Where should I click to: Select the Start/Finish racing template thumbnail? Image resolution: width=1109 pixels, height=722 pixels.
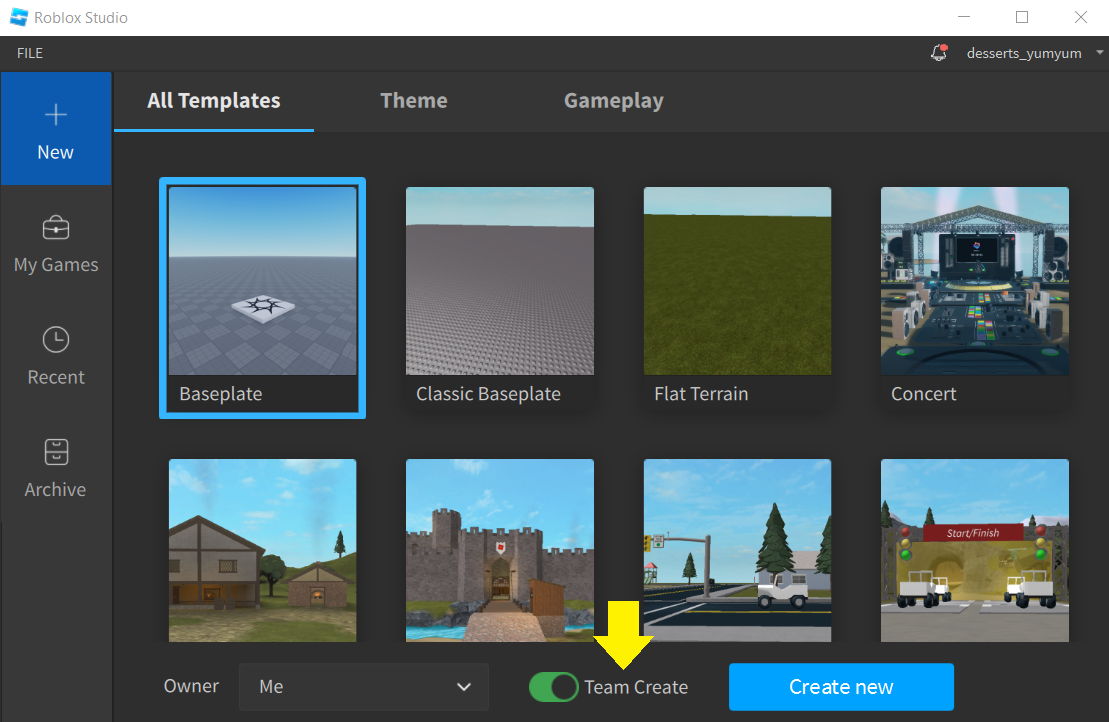[975, 550]
